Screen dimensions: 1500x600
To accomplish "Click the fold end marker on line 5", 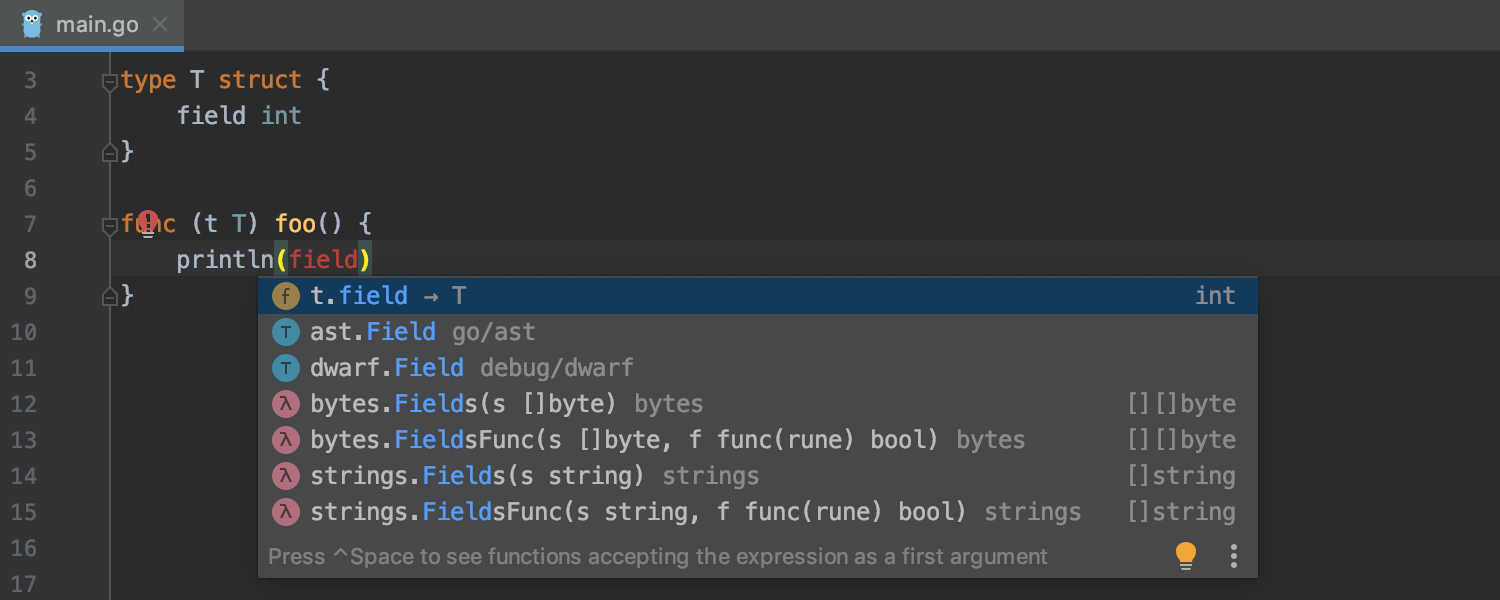I will coord(110,152).
